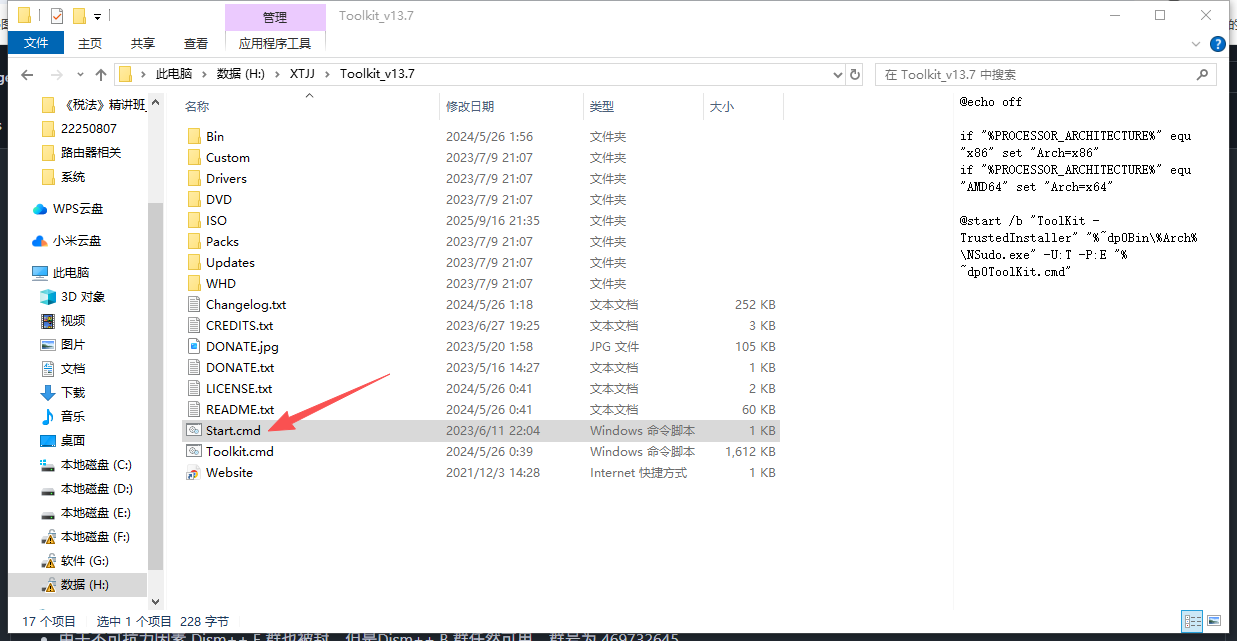1237x641 pixels.
Task: Open the Website internet shortcut
Action: coord(229,473)
